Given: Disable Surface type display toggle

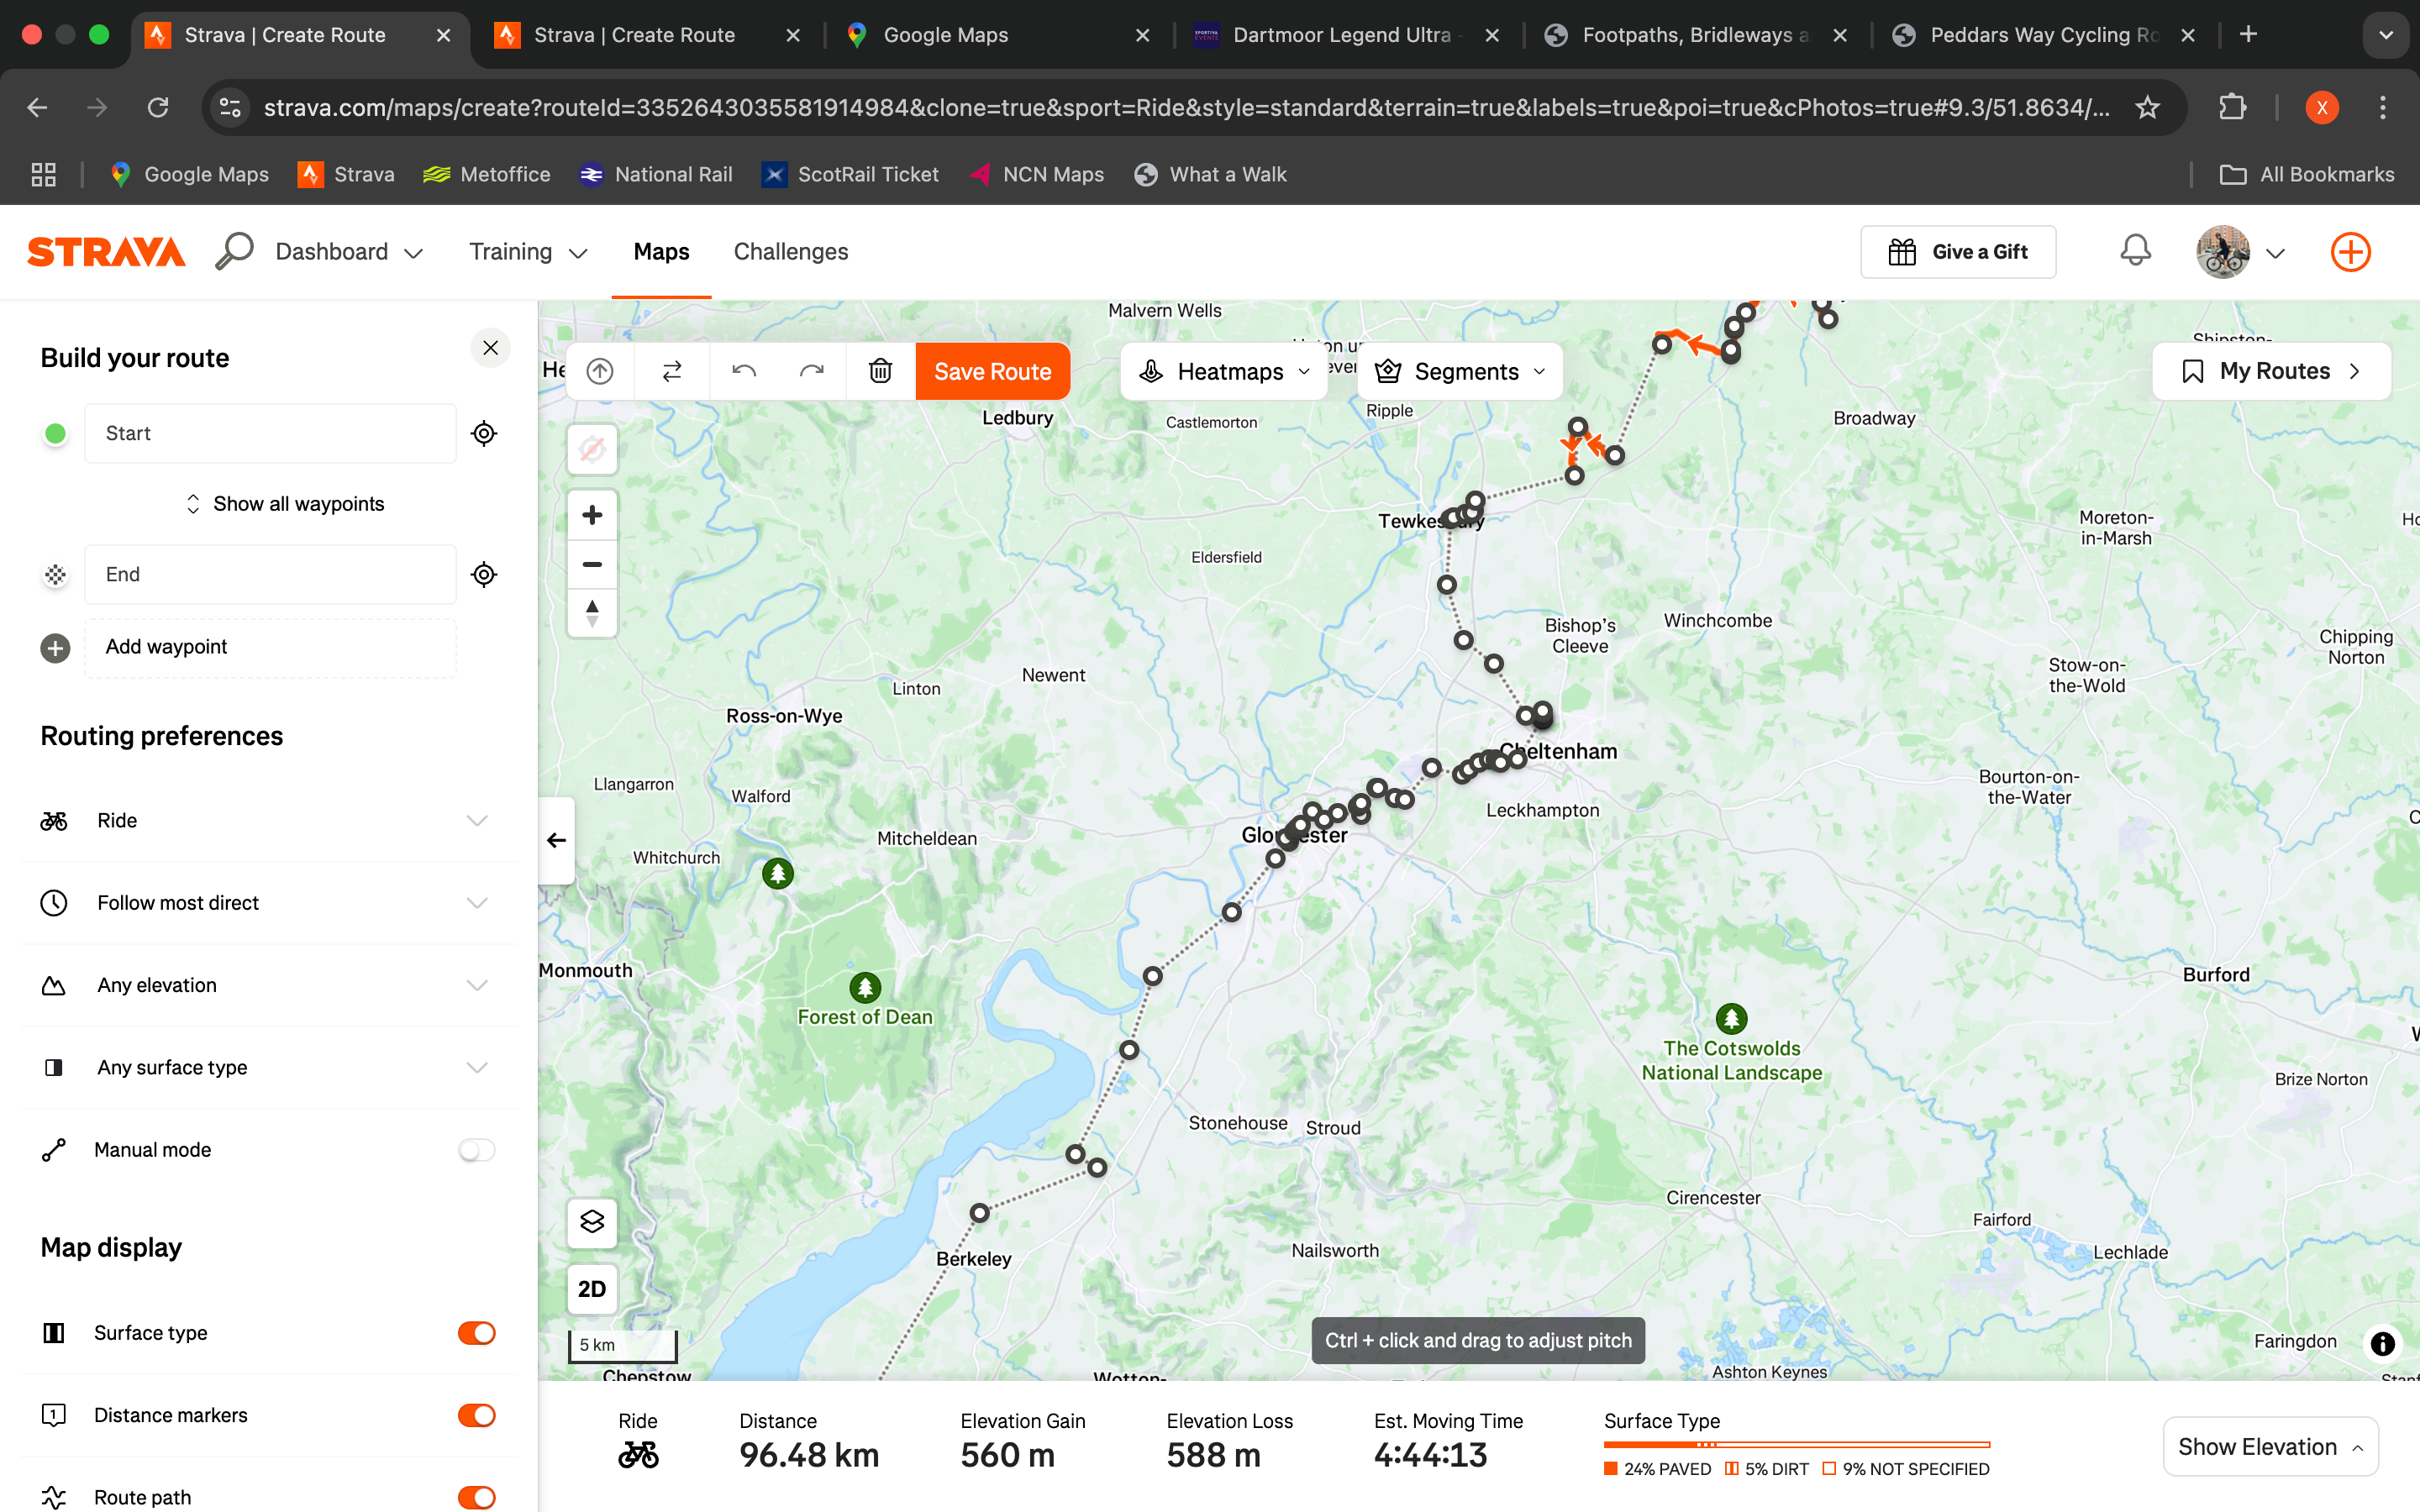Looking at the screenshot, I should pyautogui.click(x=476, y=1333).
